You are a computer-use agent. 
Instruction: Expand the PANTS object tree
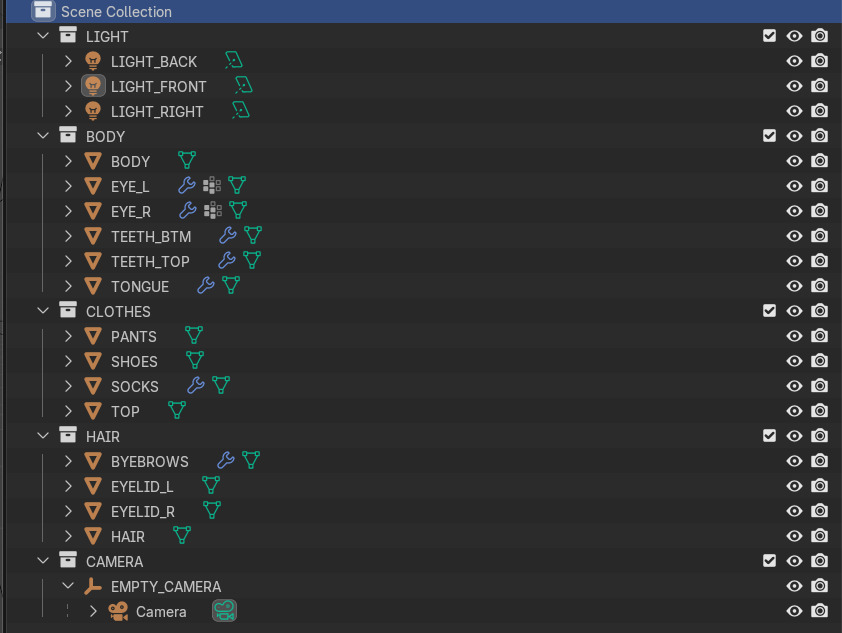pyautogui.click(x=68, y=336)
